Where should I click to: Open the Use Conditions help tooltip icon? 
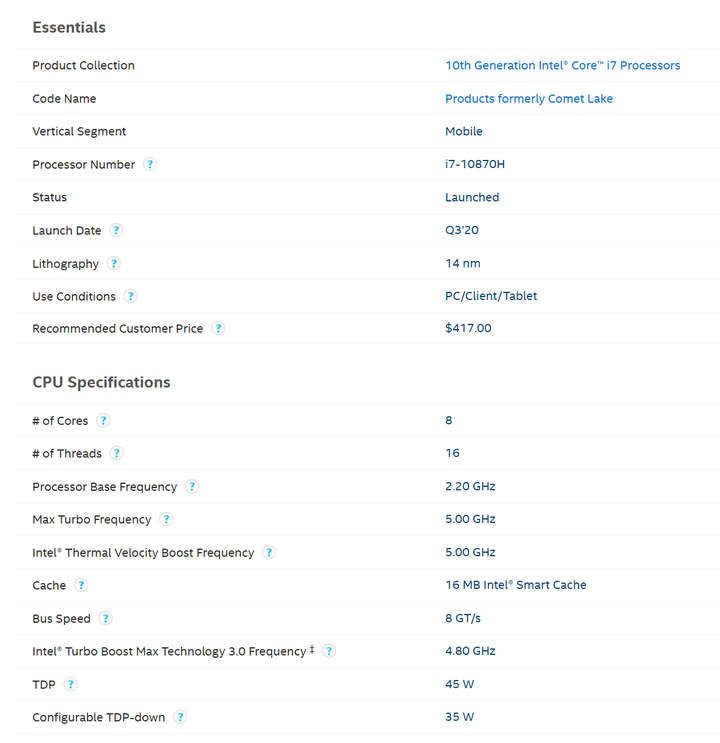[130, 296]
